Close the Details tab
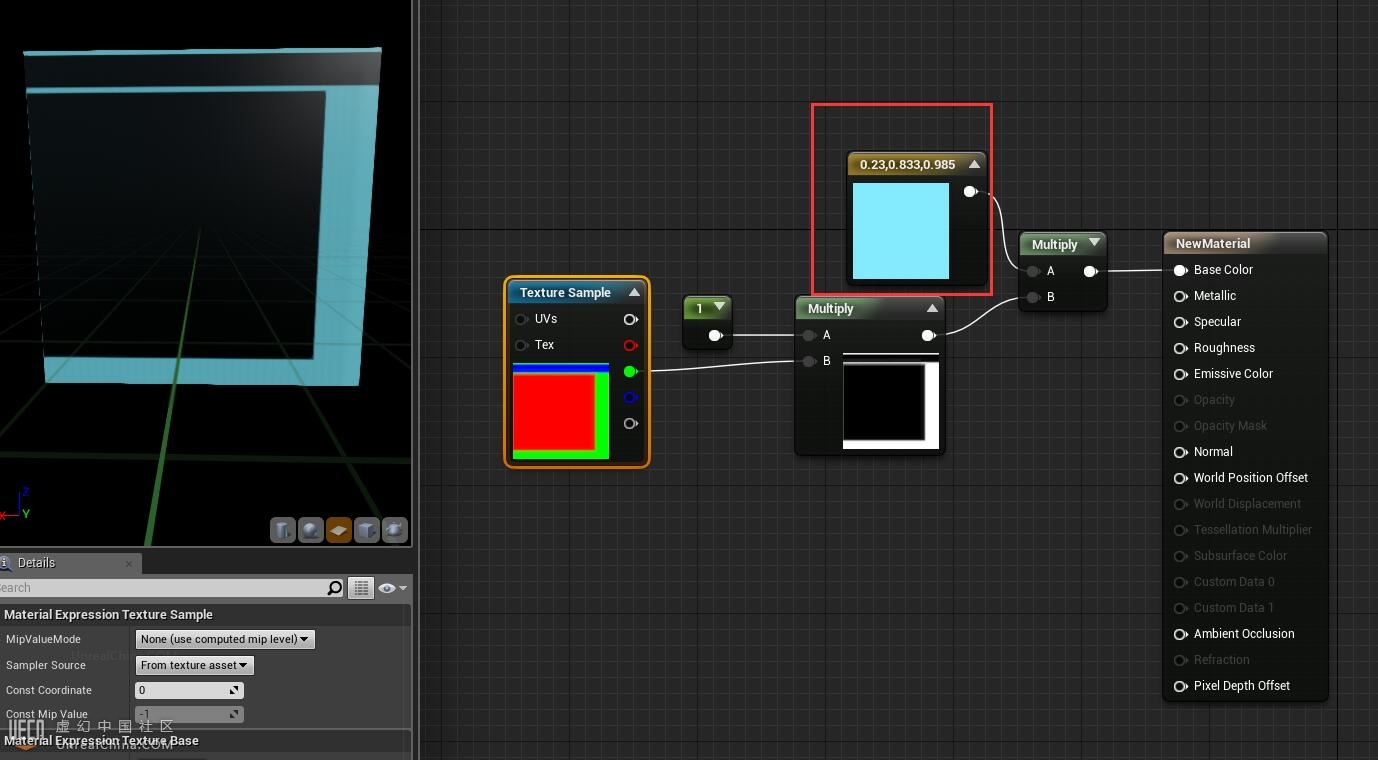The image size is (1378, 760). (x=128, y=564)
